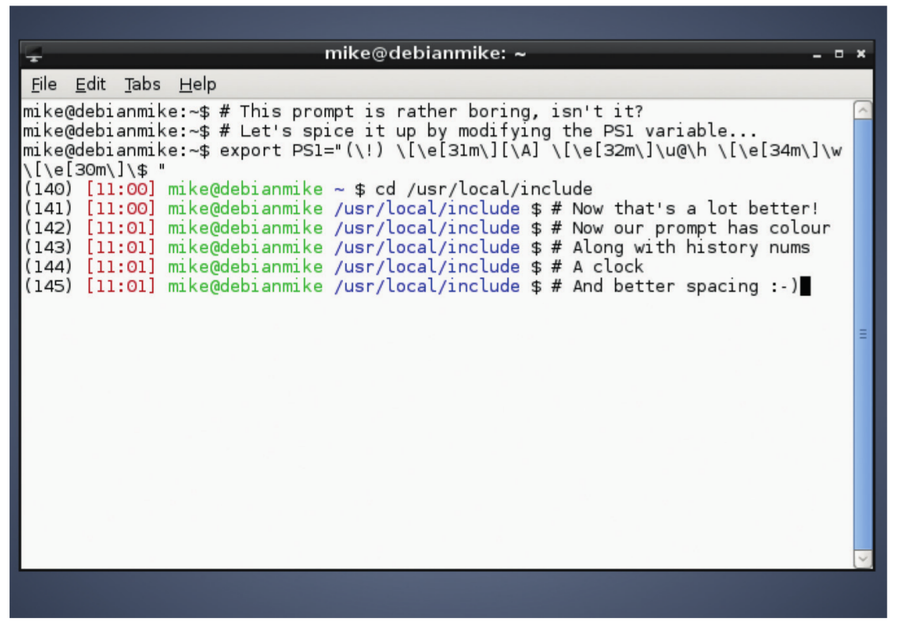900x630 pixels.
Task: Click the mike@debianmike: ~ title bar text
Action: pyautogui.click(x=426, y=53)
